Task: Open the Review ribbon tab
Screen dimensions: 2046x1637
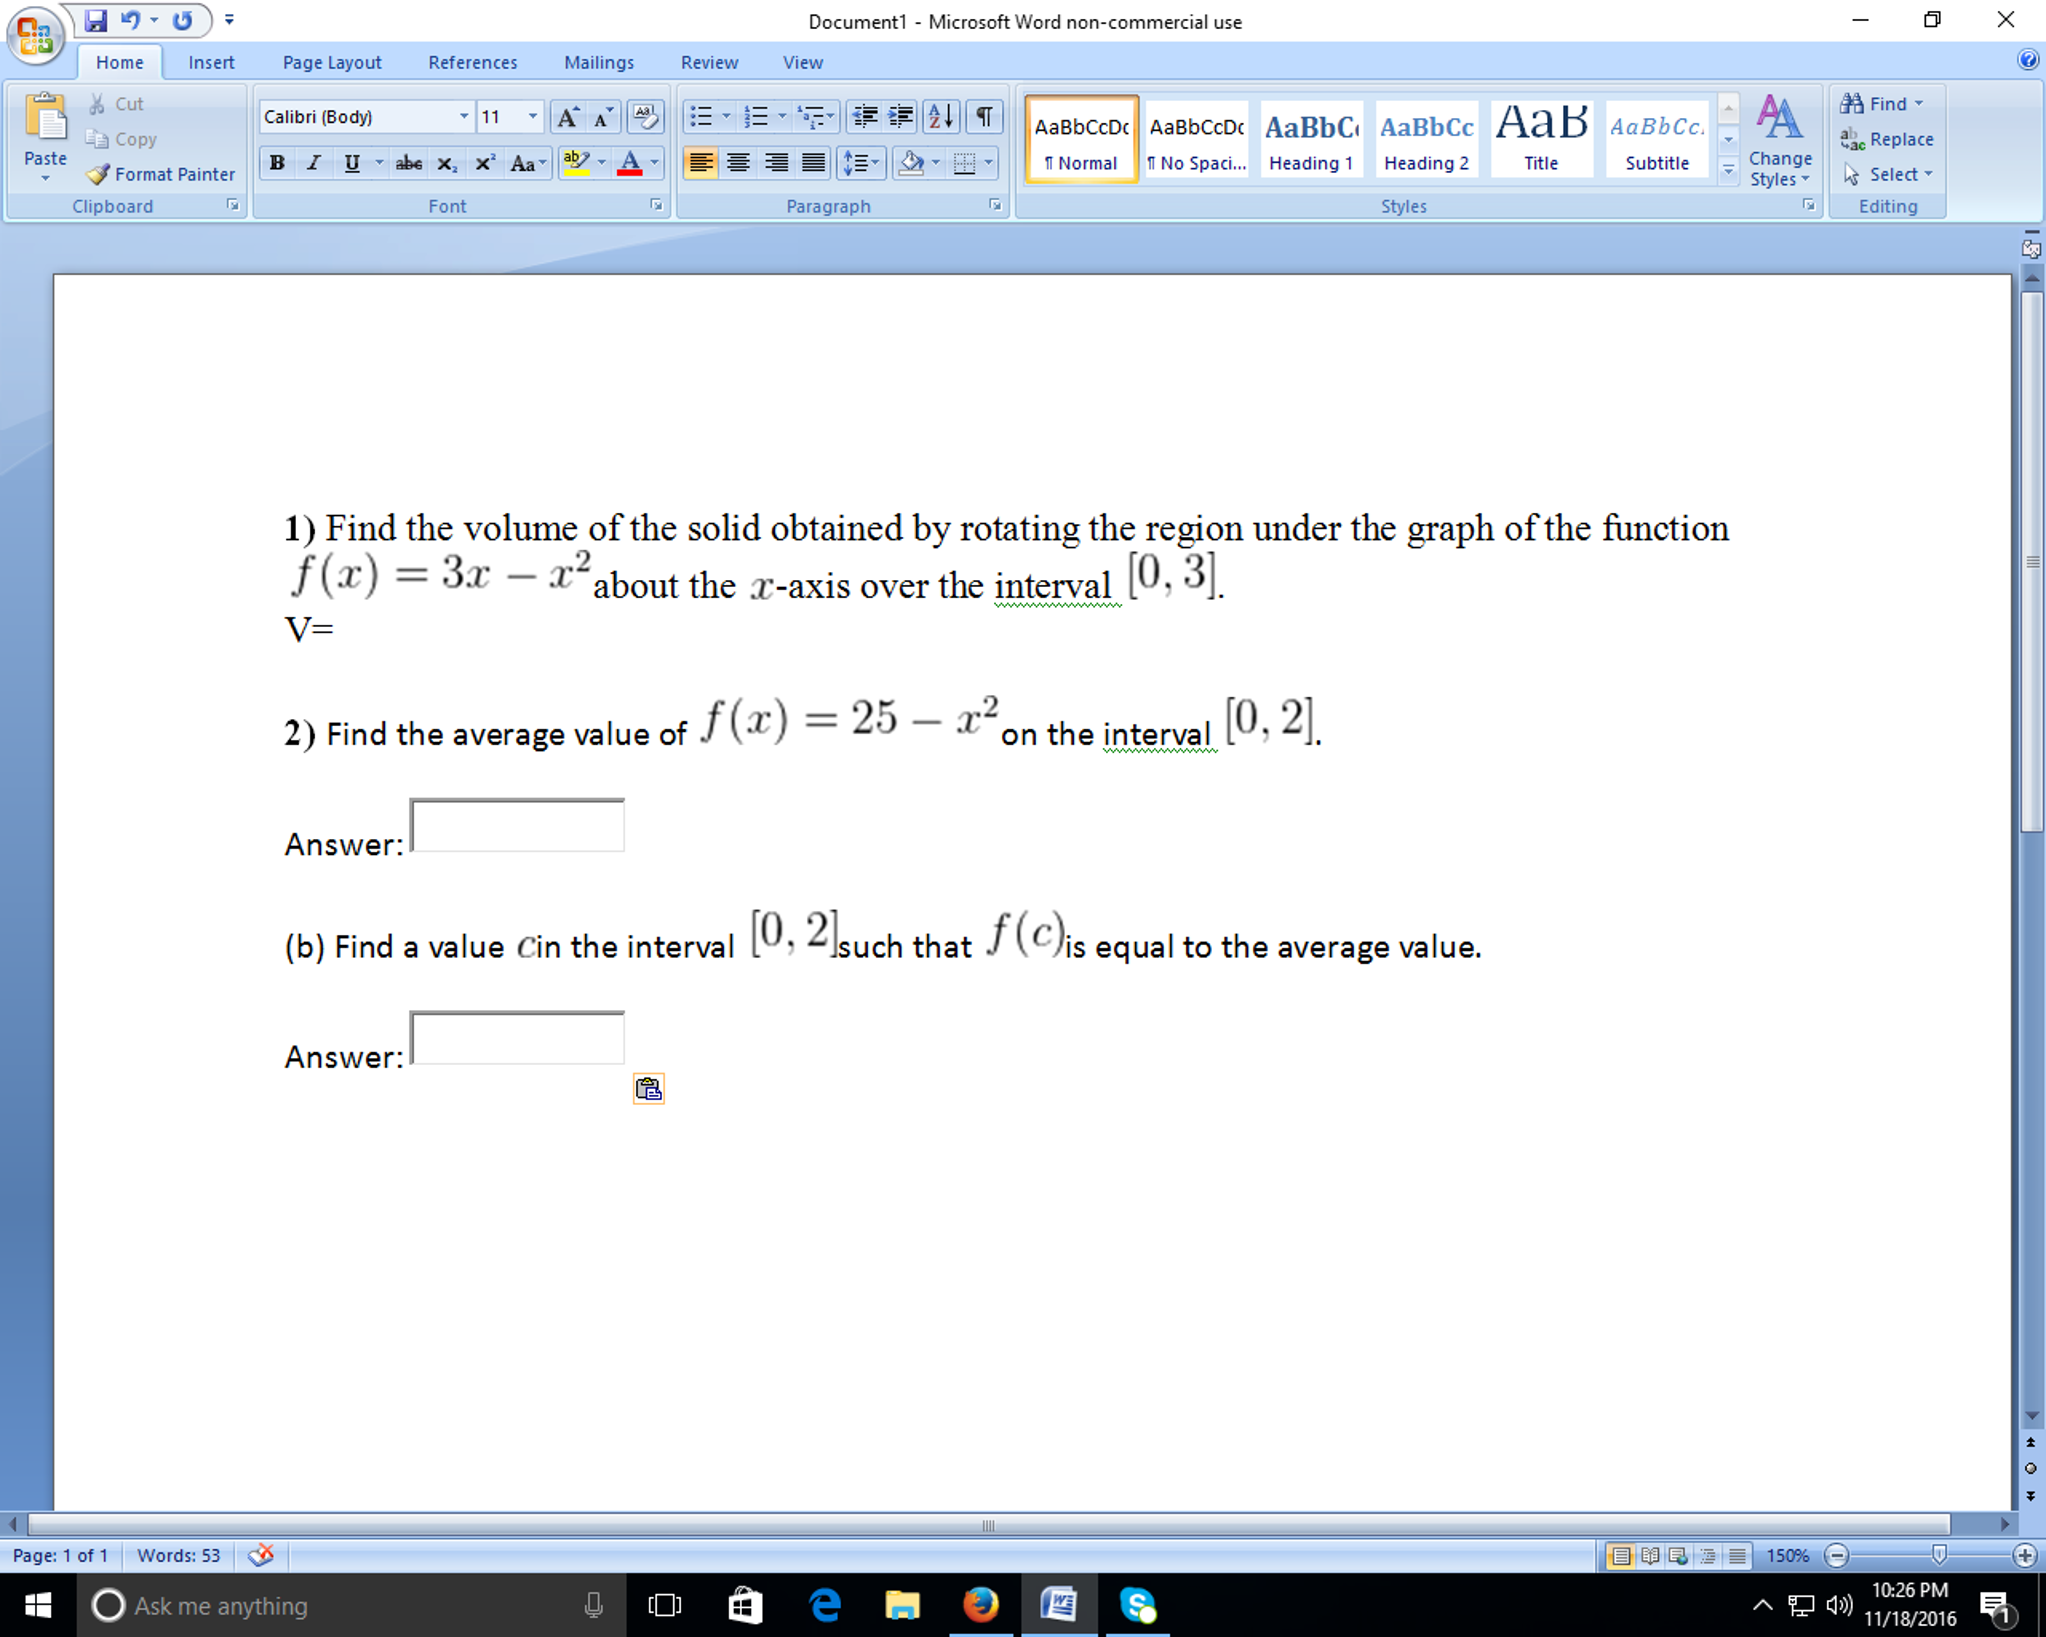Action: point(709,61)
